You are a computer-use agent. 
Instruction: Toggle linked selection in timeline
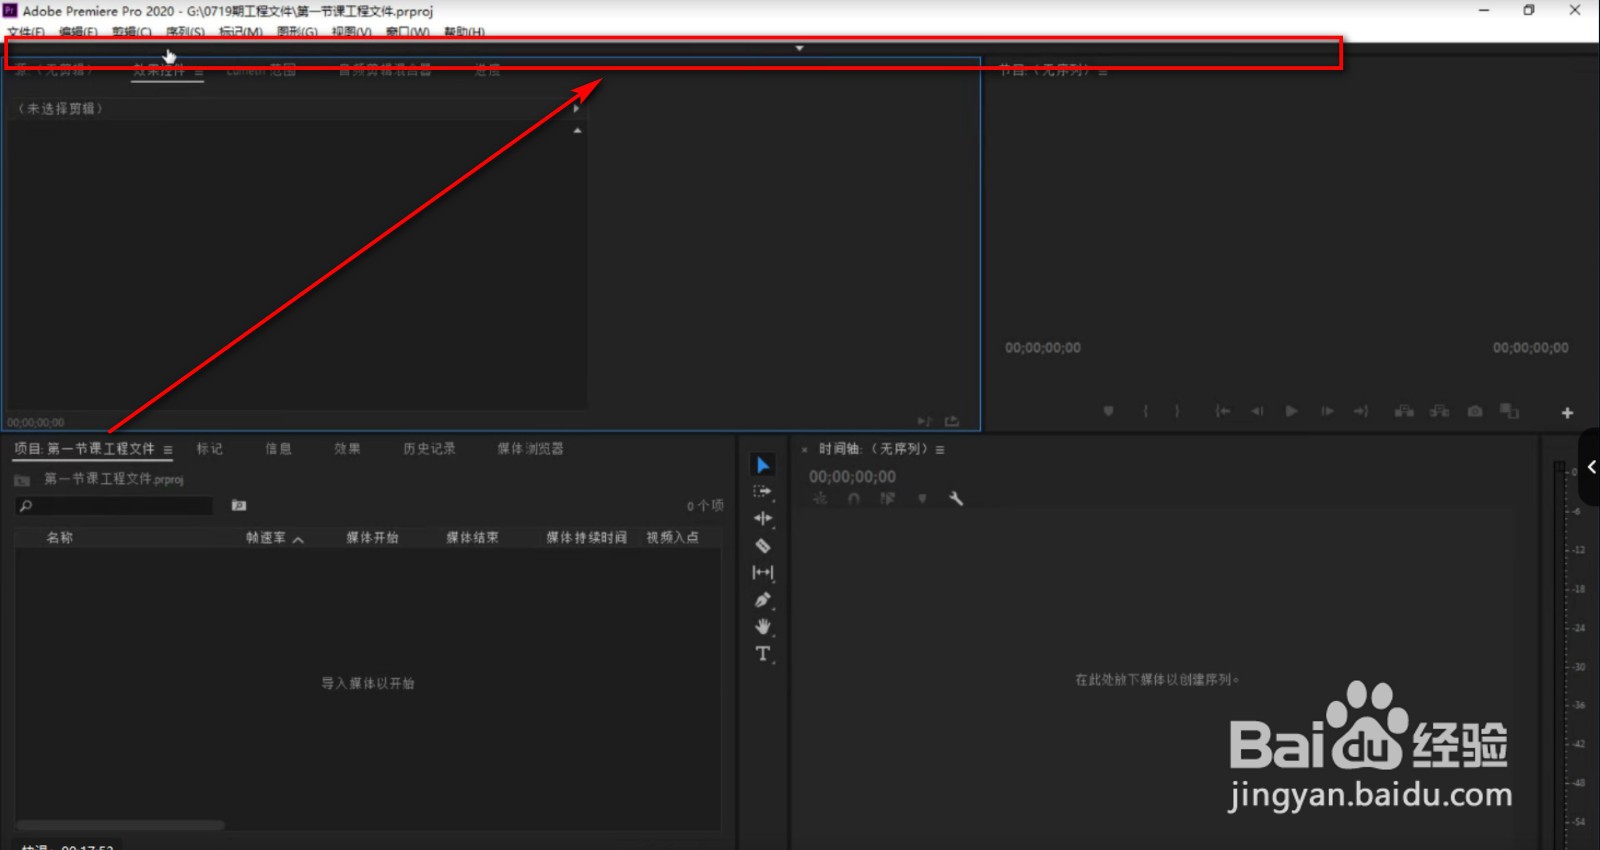tap(887, 498)
